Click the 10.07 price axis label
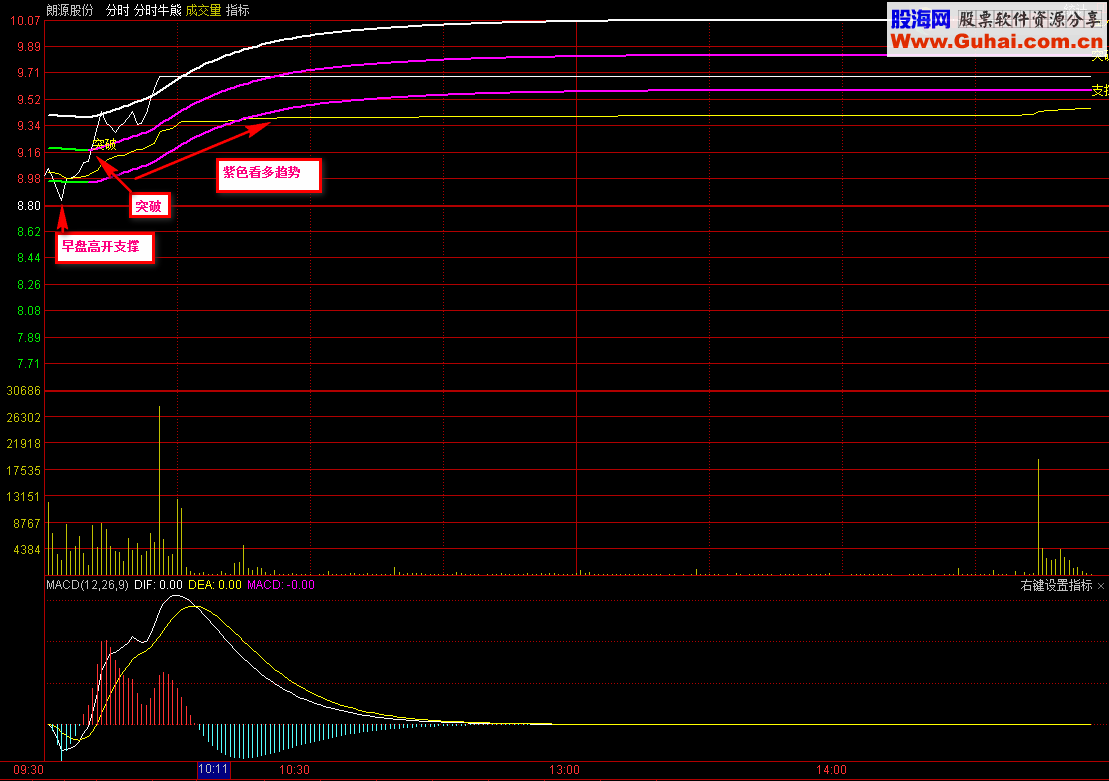 point(25,21)
